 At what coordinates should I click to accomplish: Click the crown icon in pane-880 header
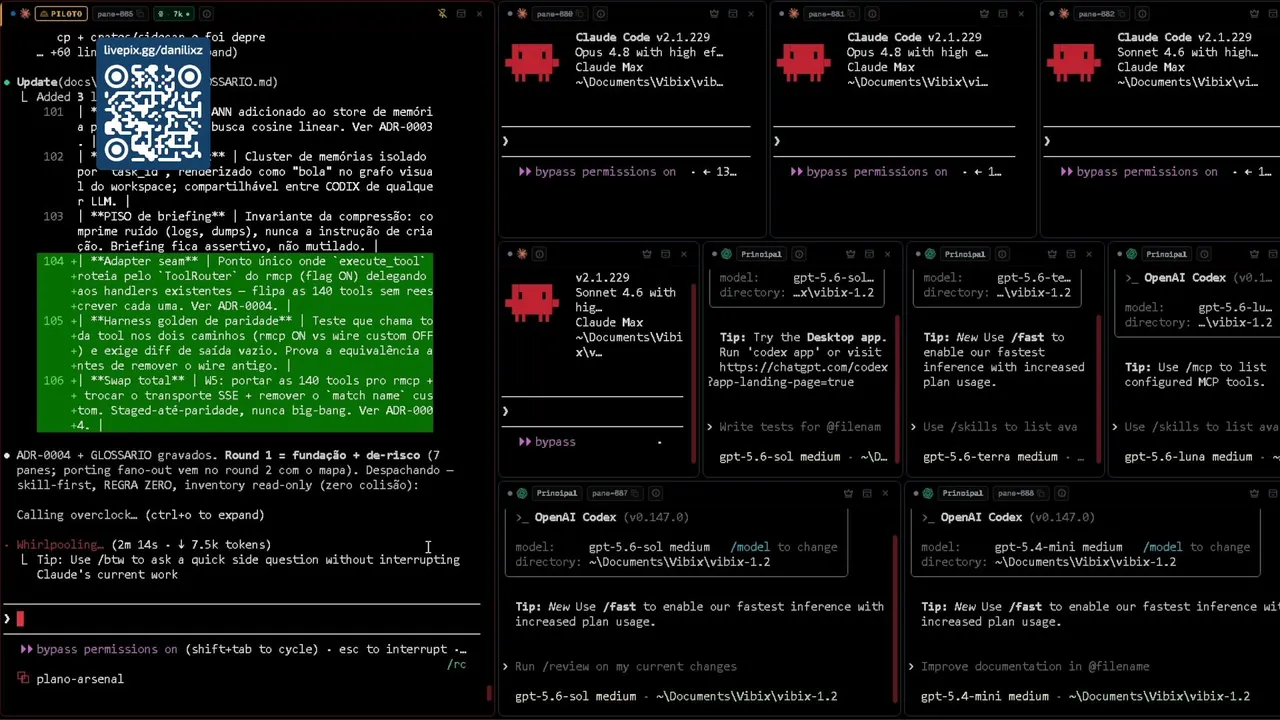pos(714,14)
